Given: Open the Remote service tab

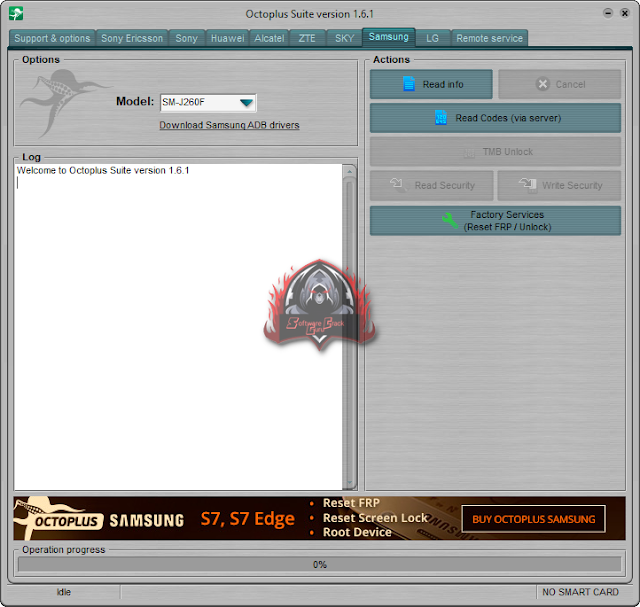Looking at the screenshot, I should [x=489, y=38].
